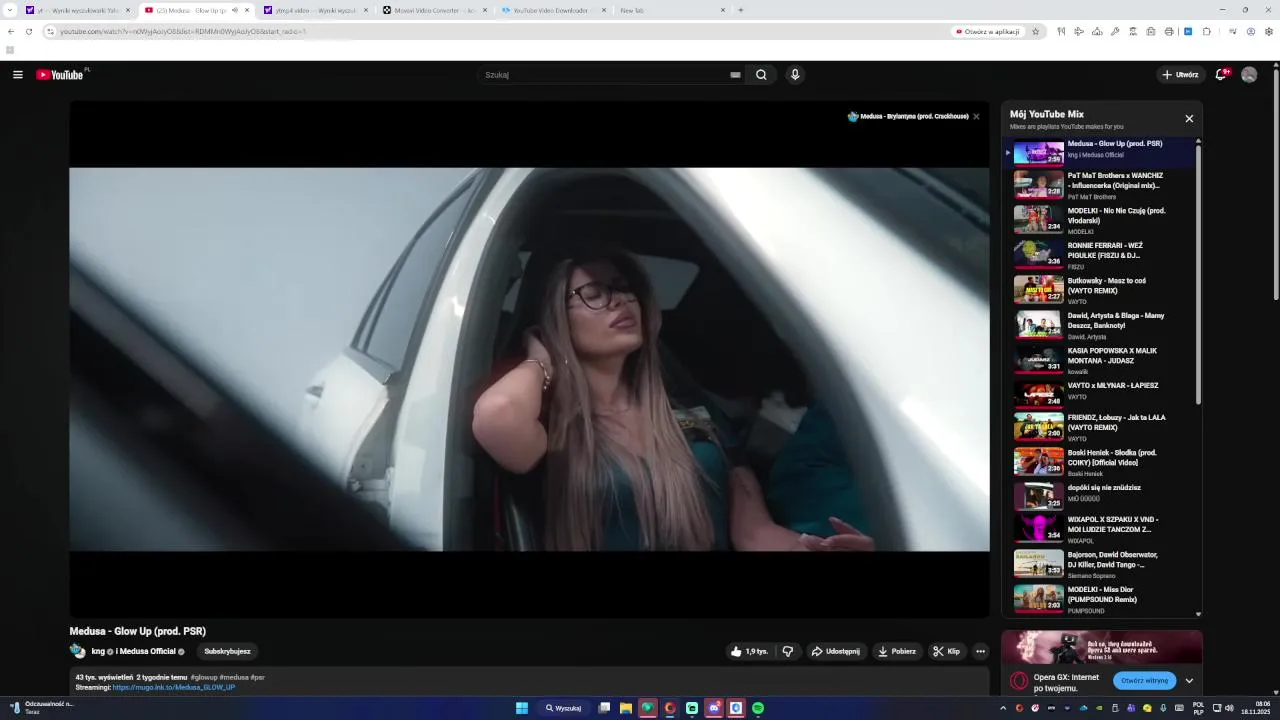The width and height of the screenshot is (1280, 720).
Task: Click the Subskrybujesz subscription button
Action: point(227,651)
